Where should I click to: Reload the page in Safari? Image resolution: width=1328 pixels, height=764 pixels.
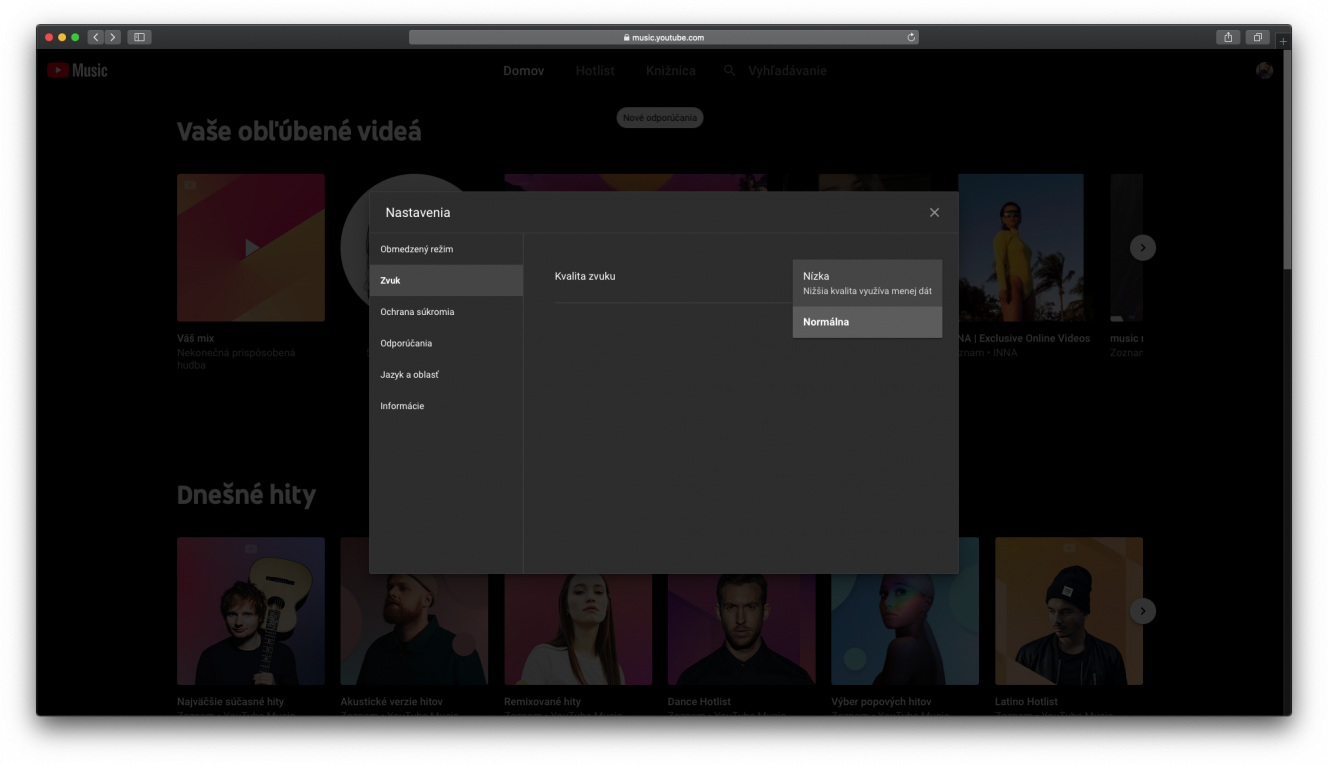(911, 37)
